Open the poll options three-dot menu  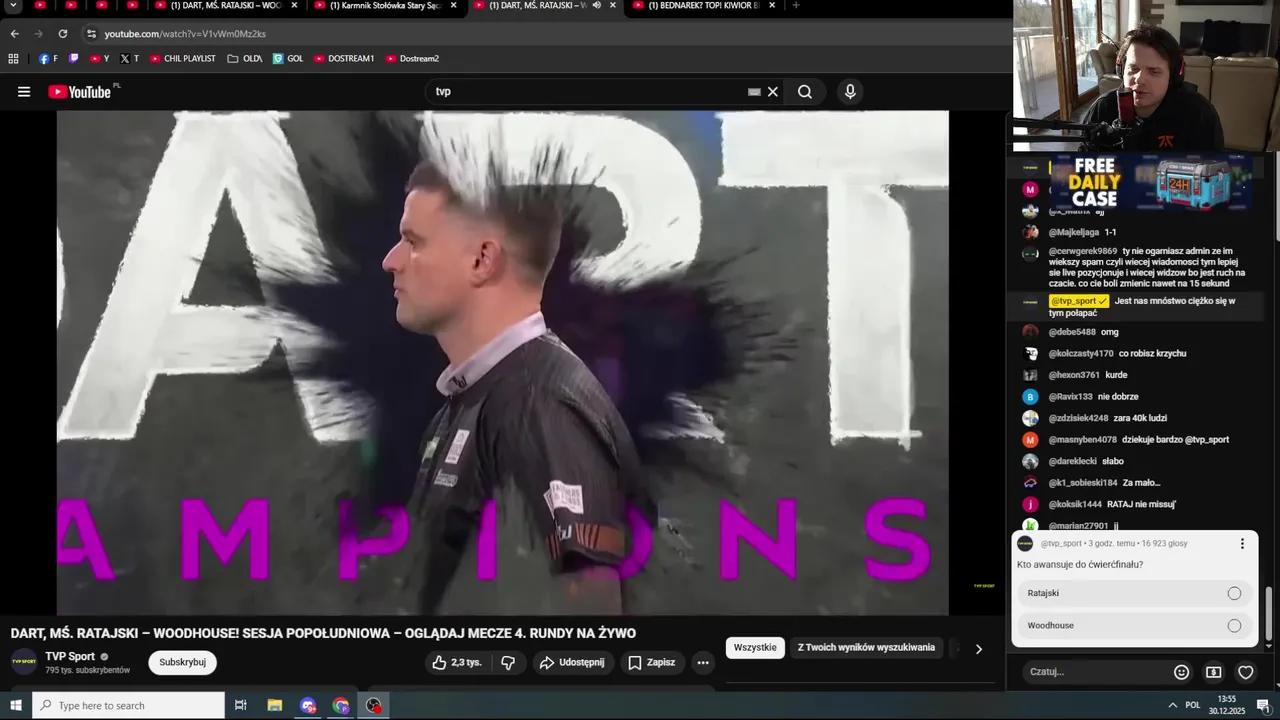[x=1242, y=543]
